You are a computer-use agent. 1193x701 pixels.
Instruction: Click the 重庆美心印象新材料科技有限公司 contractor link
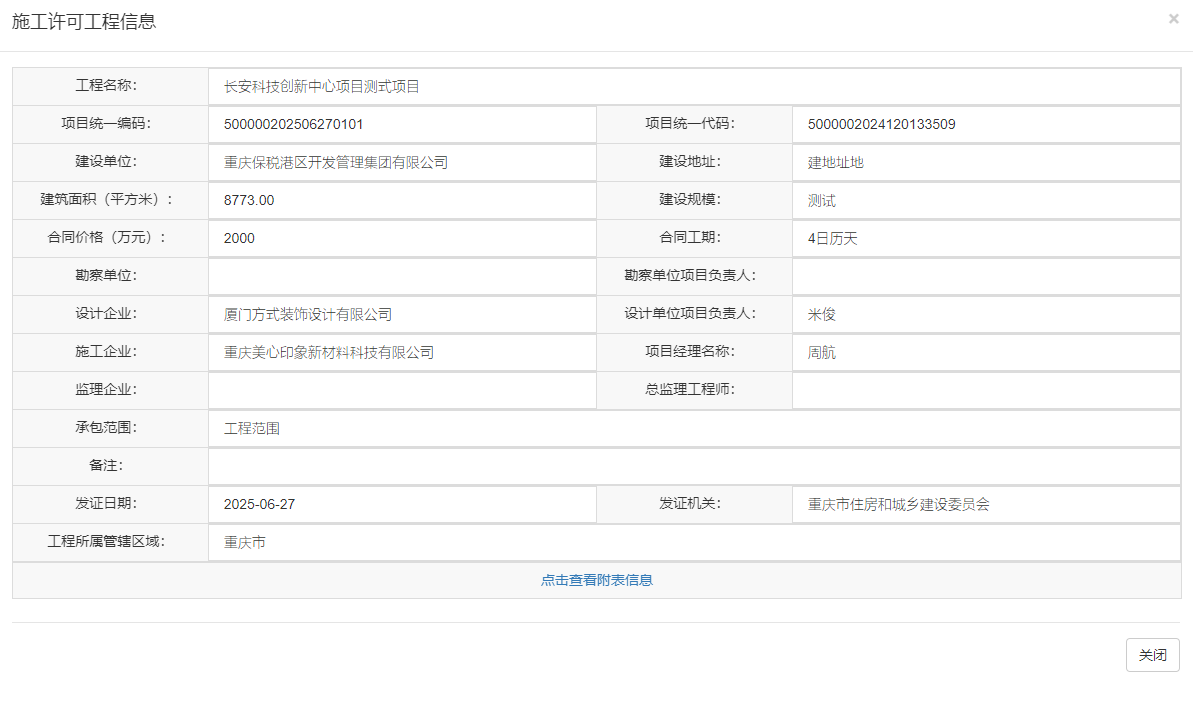pyautogui.click(x=328, y=352)
